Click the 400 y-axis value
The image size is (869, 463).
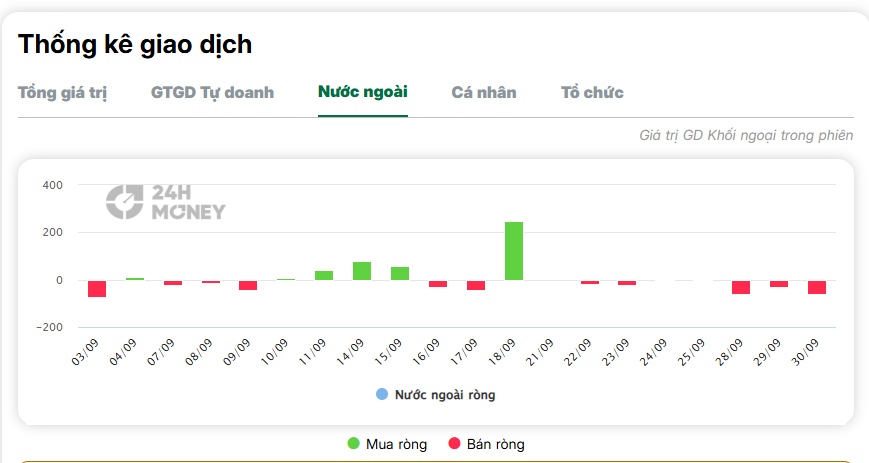(x=53, y=185)
